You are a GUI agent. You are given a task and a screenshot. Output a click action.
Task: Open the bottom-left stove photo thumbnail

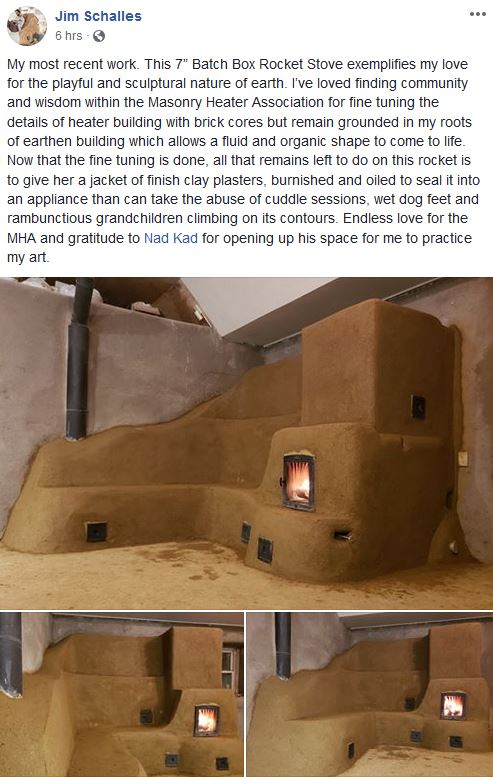click(121, 695)
